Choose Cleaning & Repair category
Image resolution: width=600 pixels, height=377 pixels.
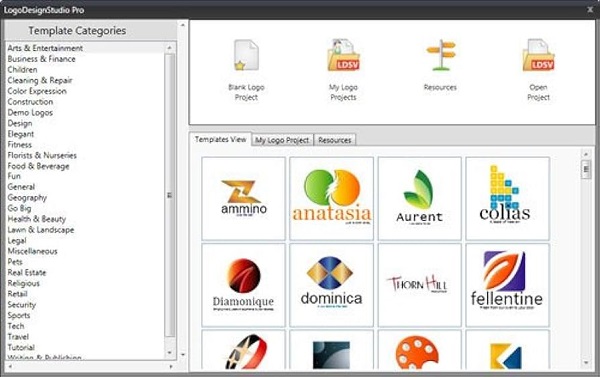[40, 80]
